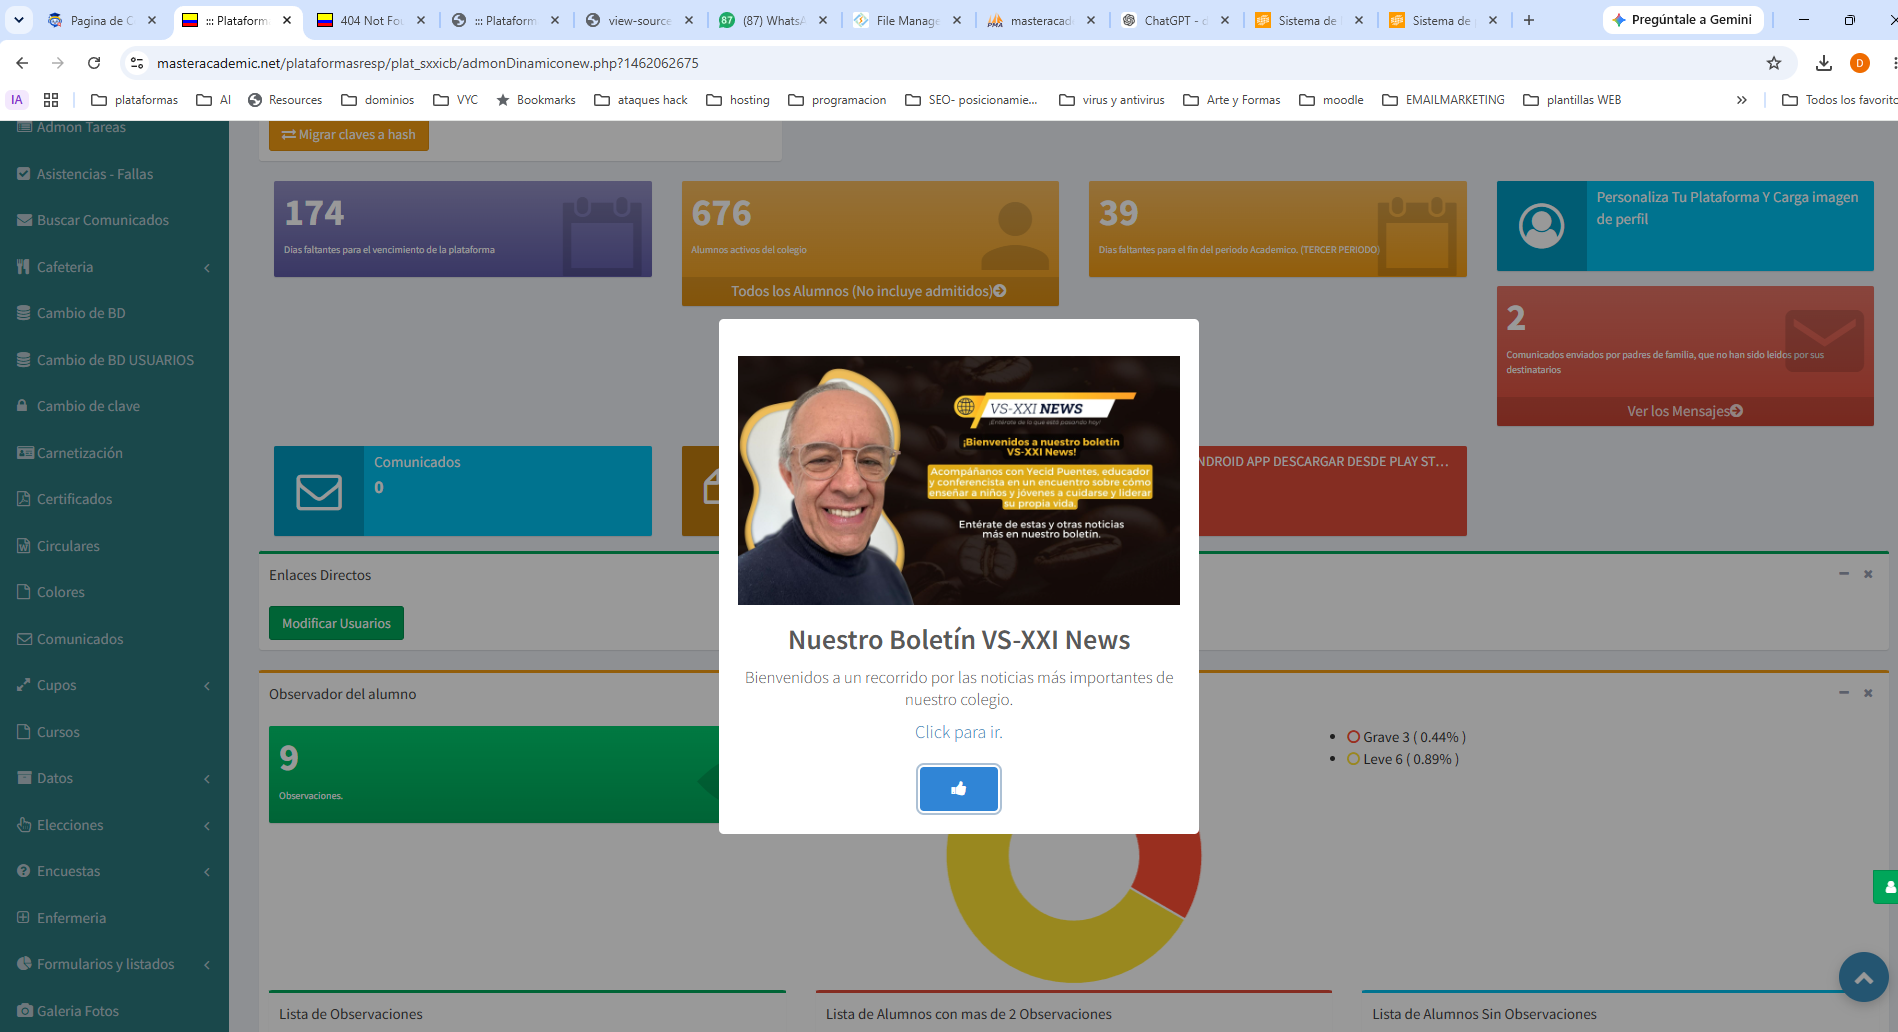Click the VS-XXI News banner image
1898x1032 pixels.
pyautogui.click(x=958, y=480)
